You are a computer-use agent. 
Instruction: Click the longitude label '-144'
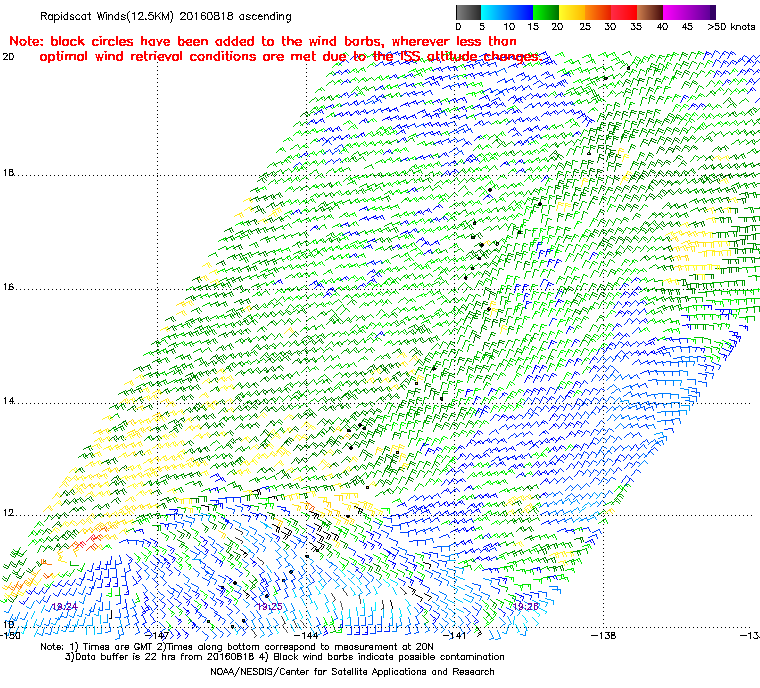(306, 635)
